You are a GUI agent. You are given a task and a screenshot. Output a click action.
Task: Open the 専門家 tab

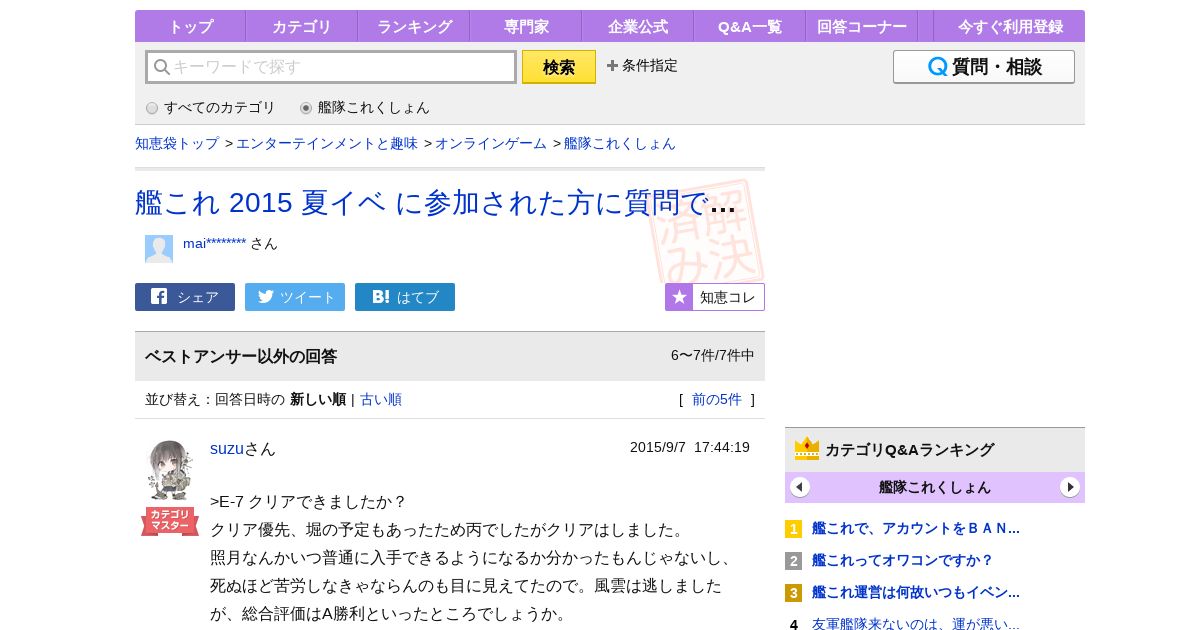tap(526, 27)
